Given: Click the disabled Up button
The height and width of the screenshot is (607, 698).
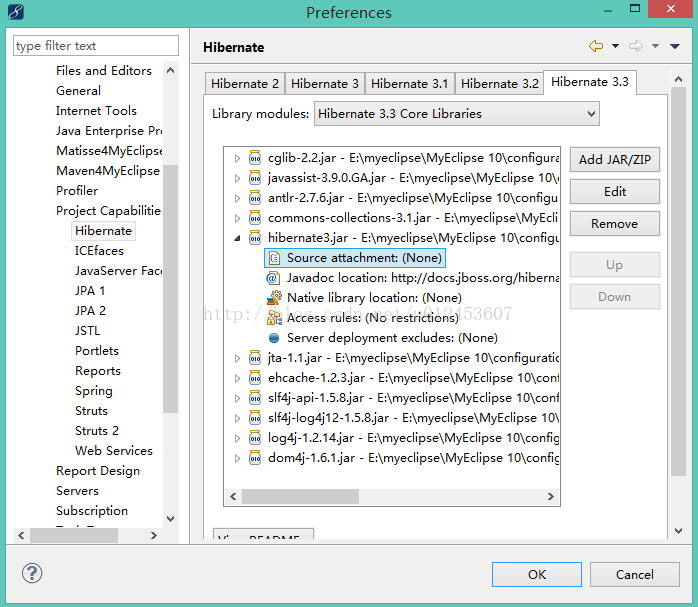Looking at the screenshot, I should click(615, 265).
